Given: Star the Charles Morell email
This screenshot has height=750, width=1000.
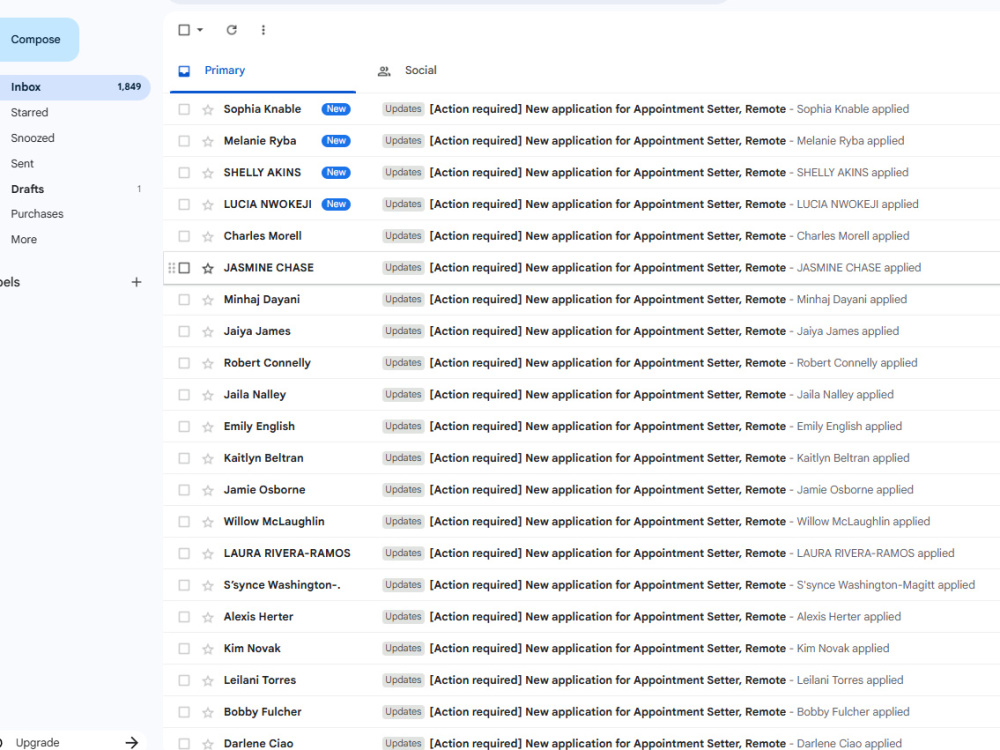Looking at the screenshot, I should [208, 237].
